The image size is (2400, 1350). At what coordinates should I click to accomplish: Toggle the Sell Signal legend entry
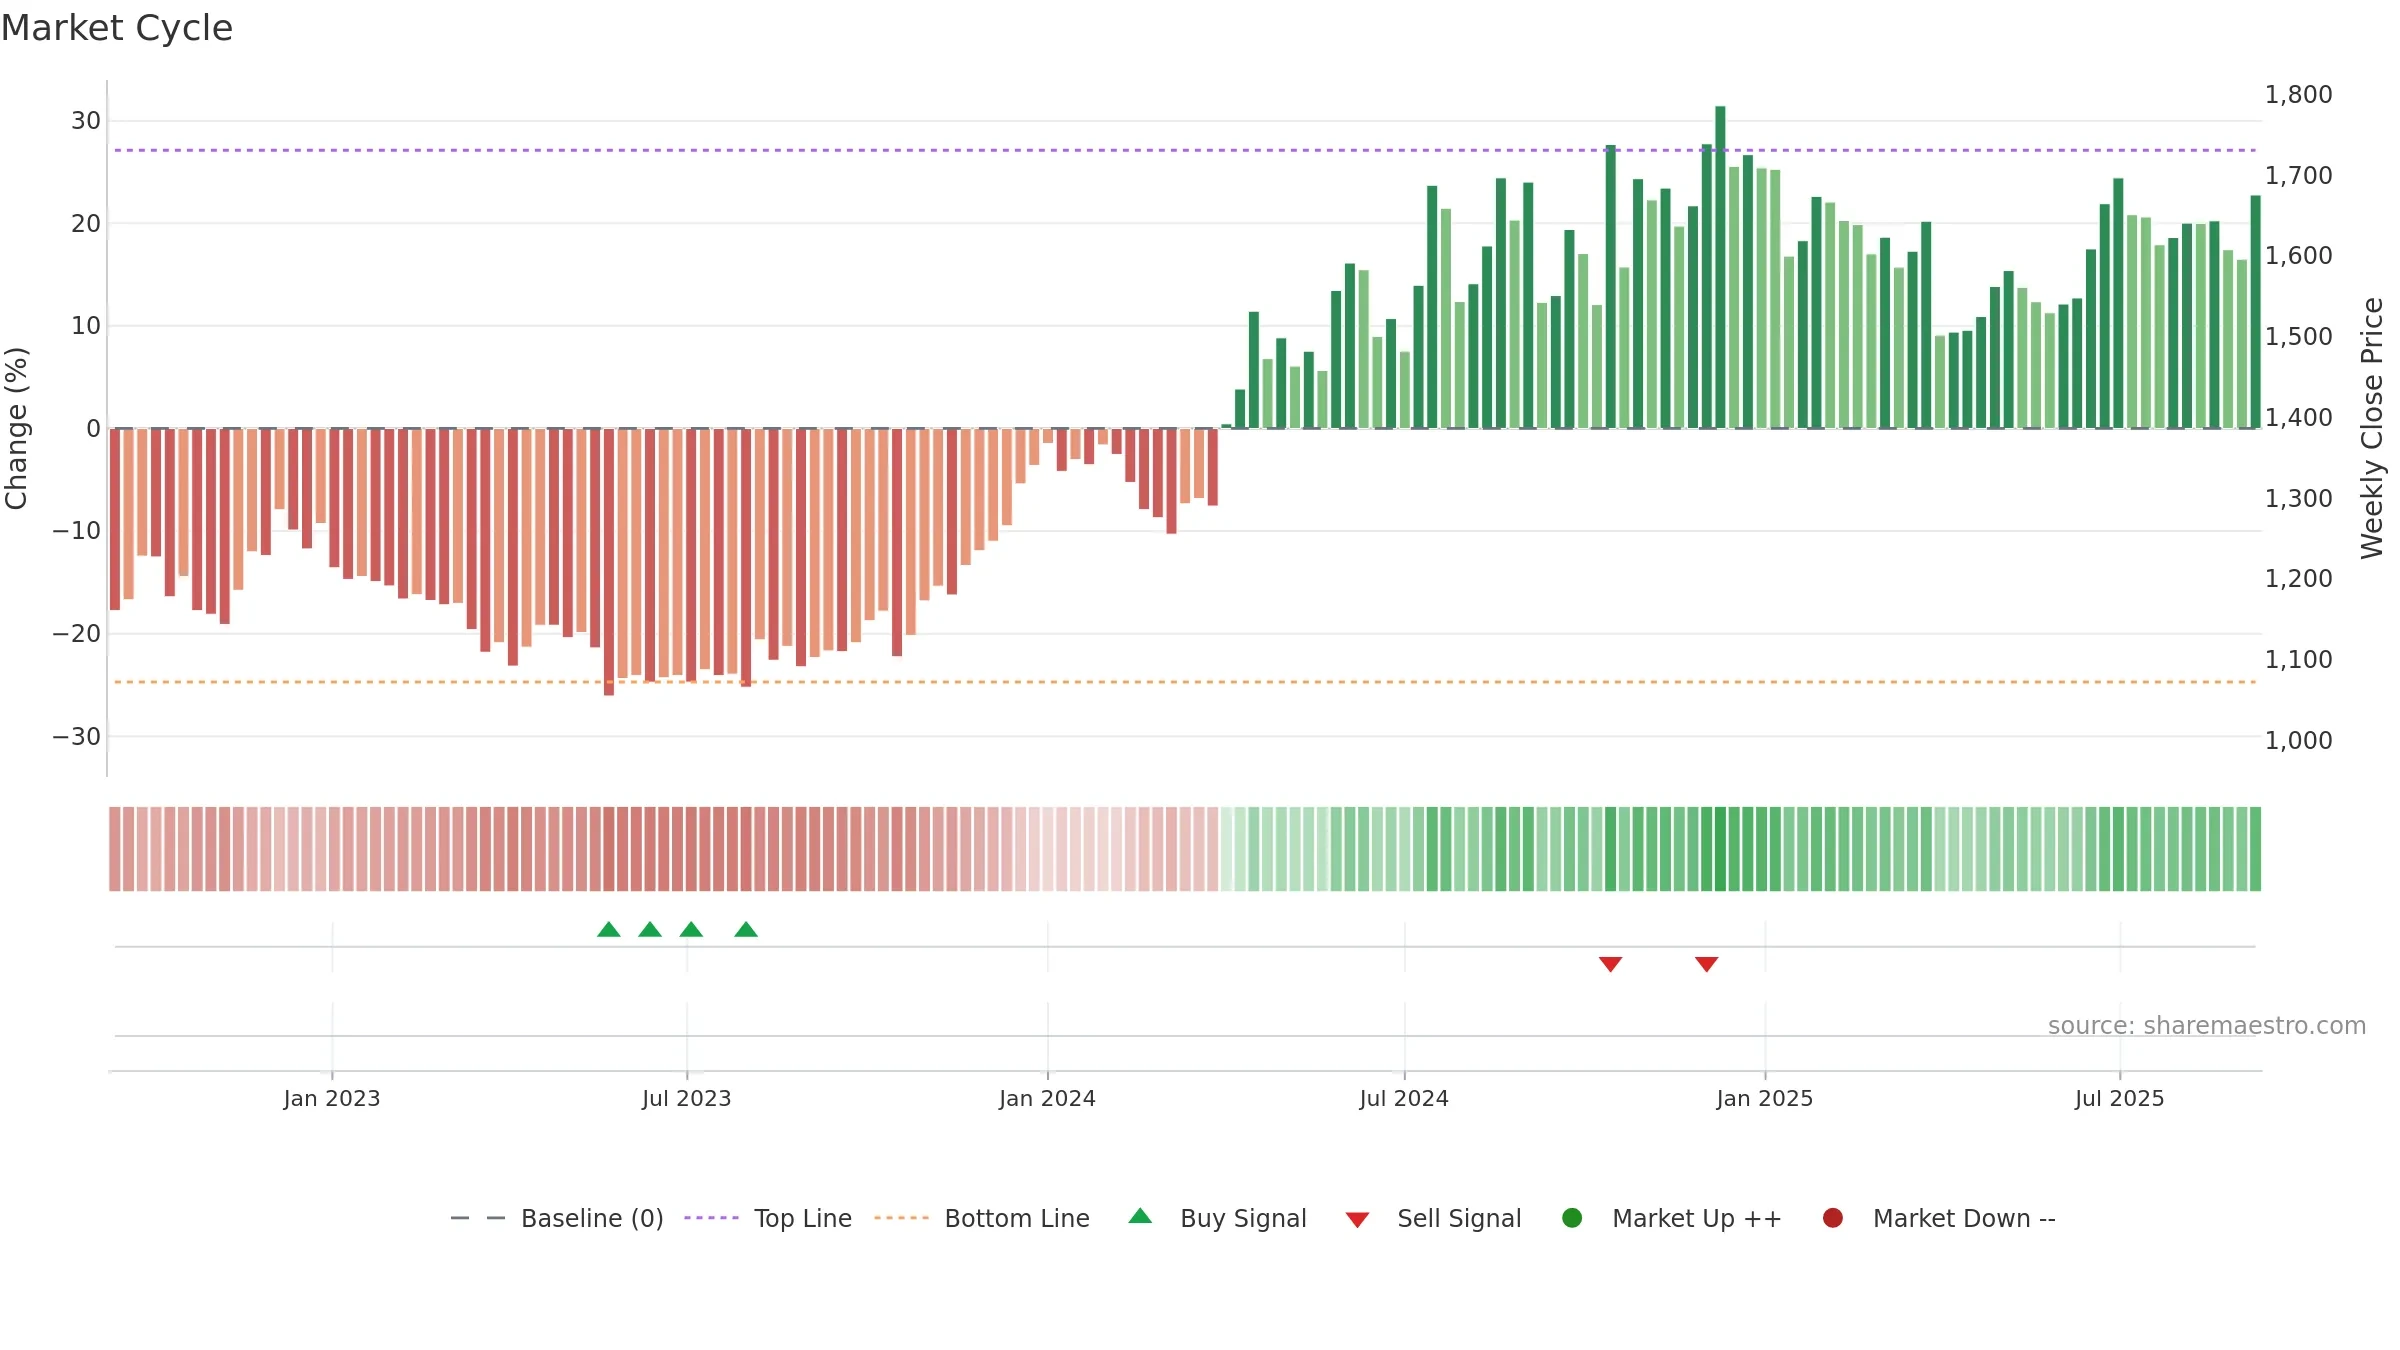click(x=1433, y=1218)
